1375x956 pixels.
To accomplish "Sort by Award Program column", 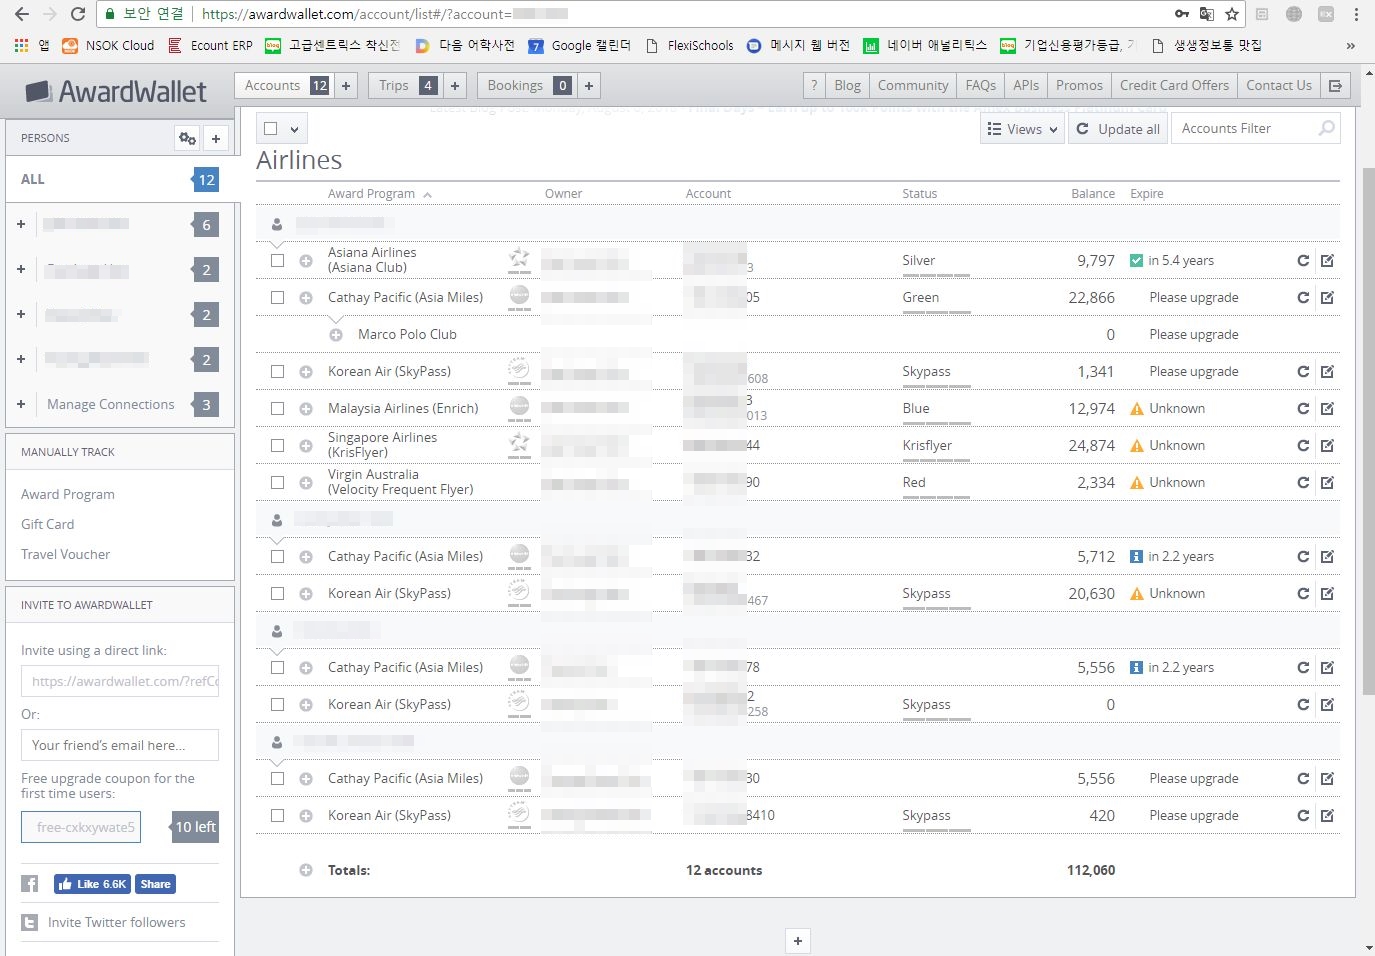I will [x=371, y=193].
